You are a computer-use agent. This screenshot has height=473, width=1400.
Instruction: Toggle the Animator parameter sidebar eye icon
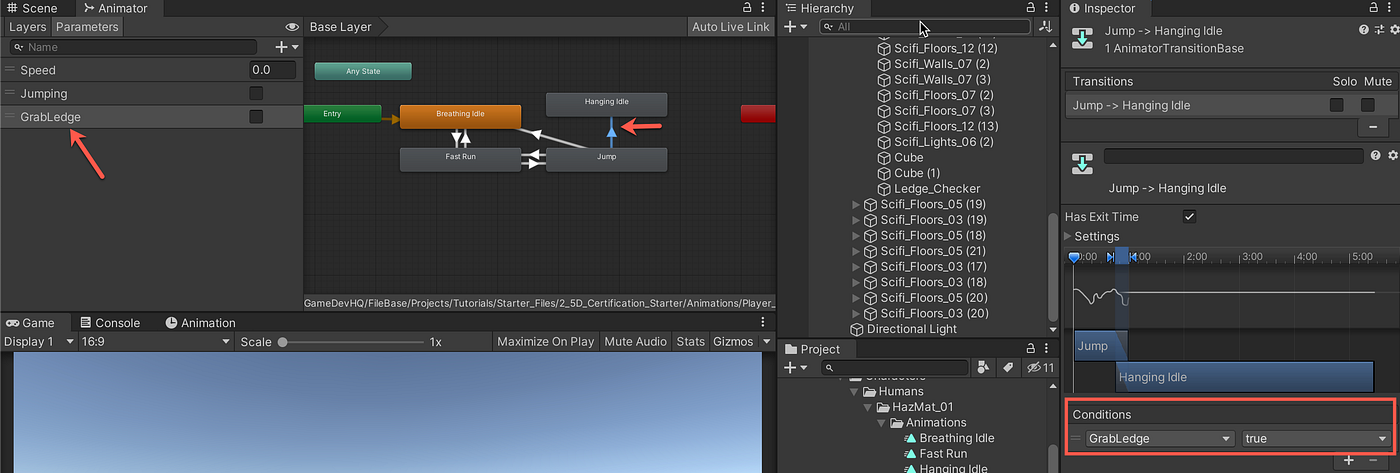click(x=292, y=27)
